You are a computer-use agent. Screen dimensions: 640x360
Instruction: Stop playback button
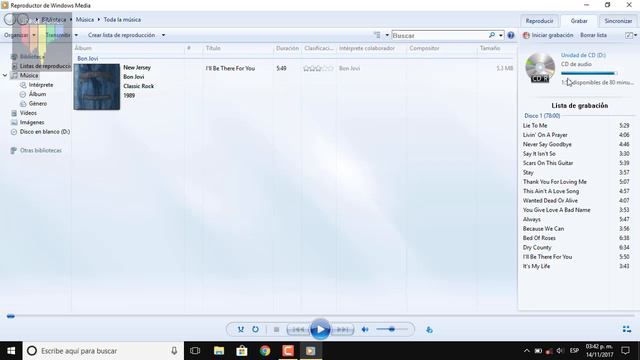pyautogui.click(x=276, y=329)
